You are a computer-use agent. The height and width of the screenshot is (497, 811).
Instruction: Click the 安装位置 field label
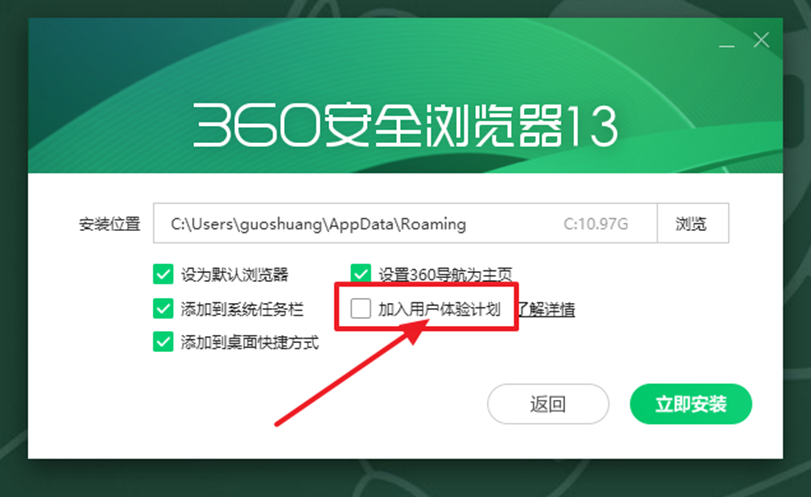110,224
